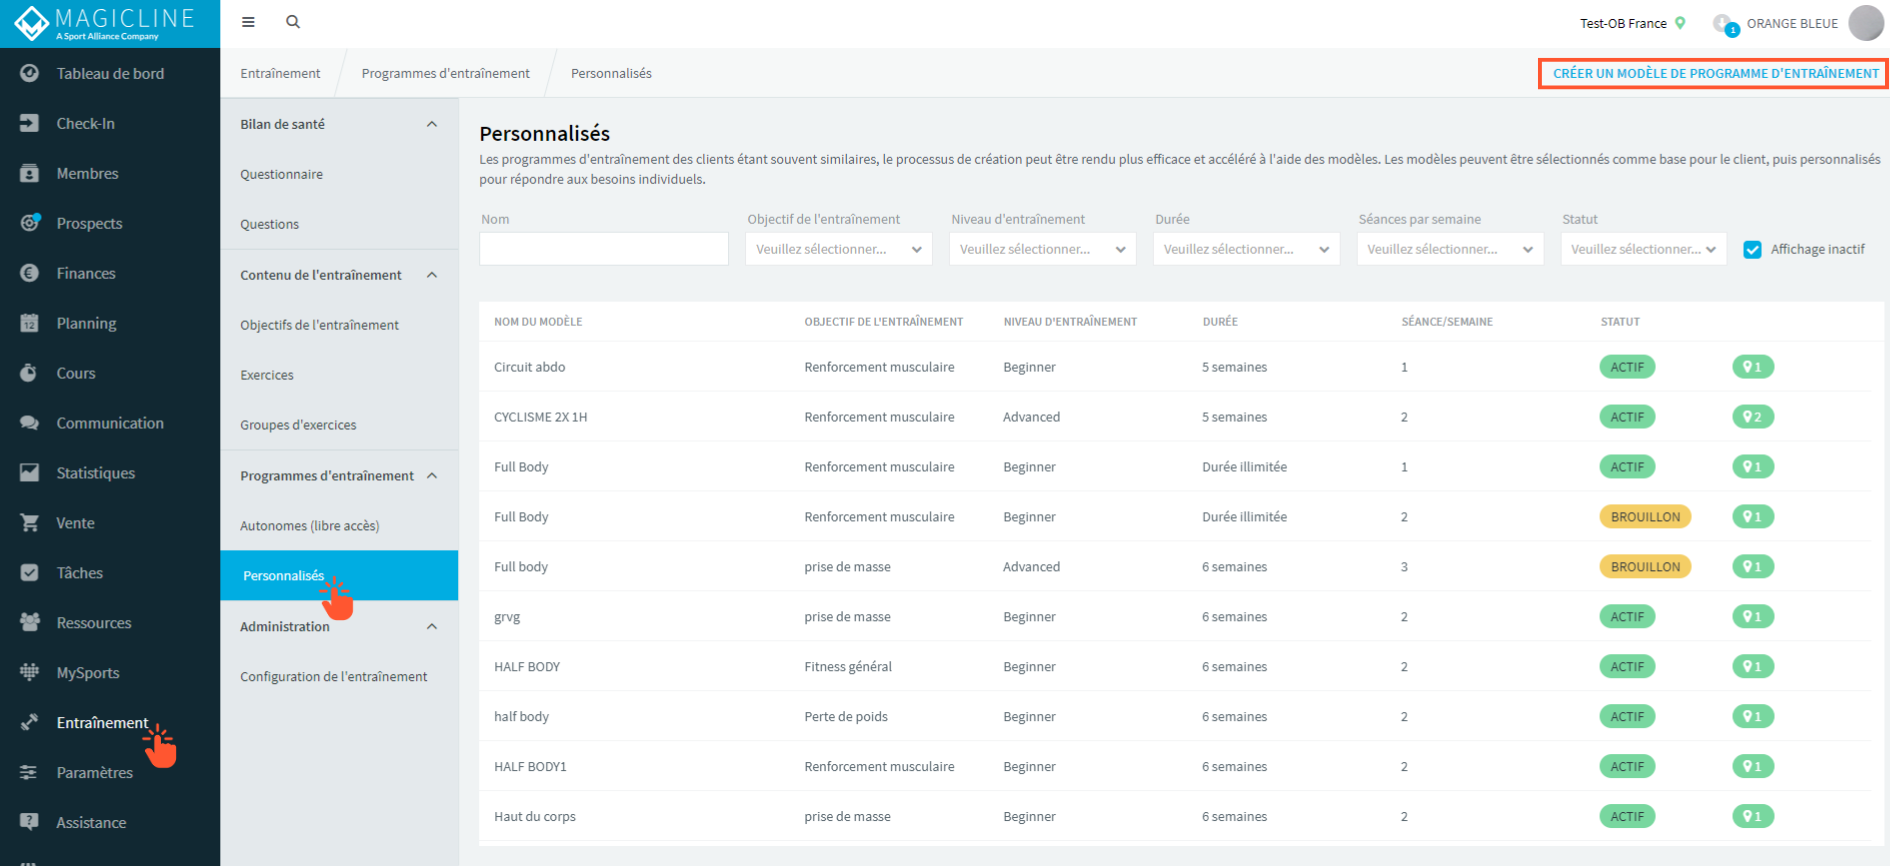Collapse the Contenu de l'entraînement section
The image size is (1890, 866).
[x=432, y=275]
